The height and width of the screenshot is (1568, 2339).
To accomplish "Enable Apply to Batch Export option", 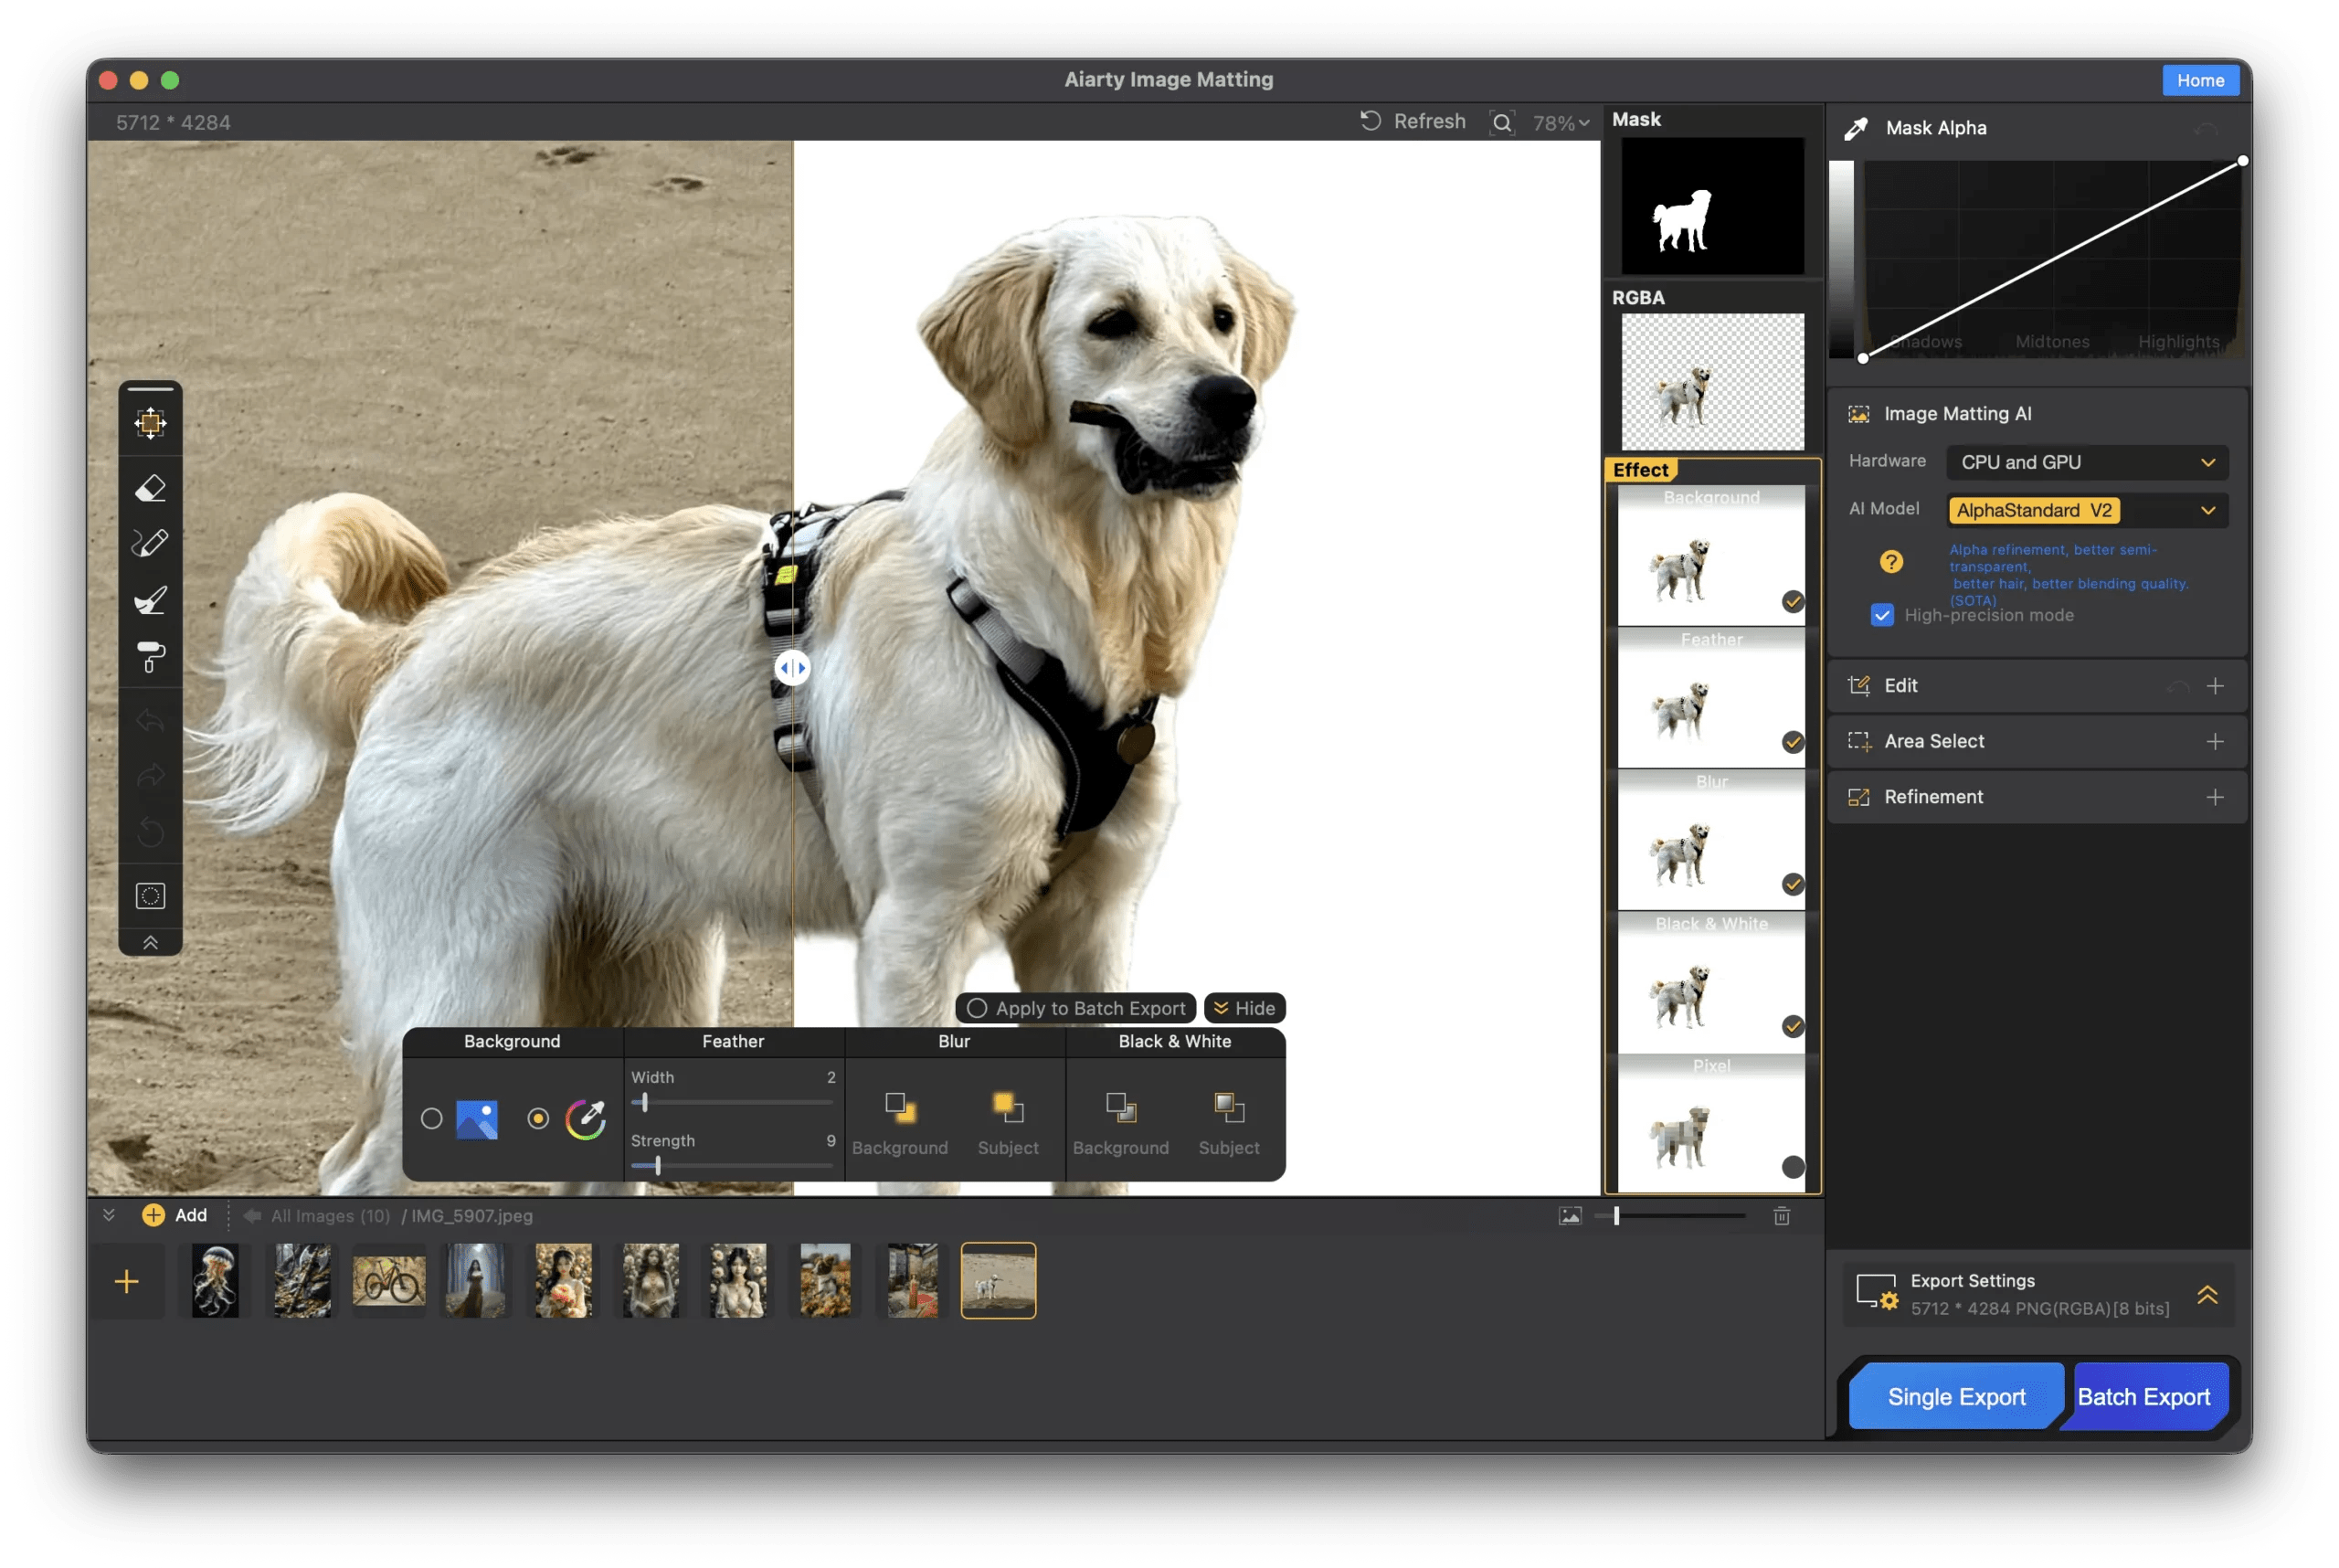I will pos(977,1008).
